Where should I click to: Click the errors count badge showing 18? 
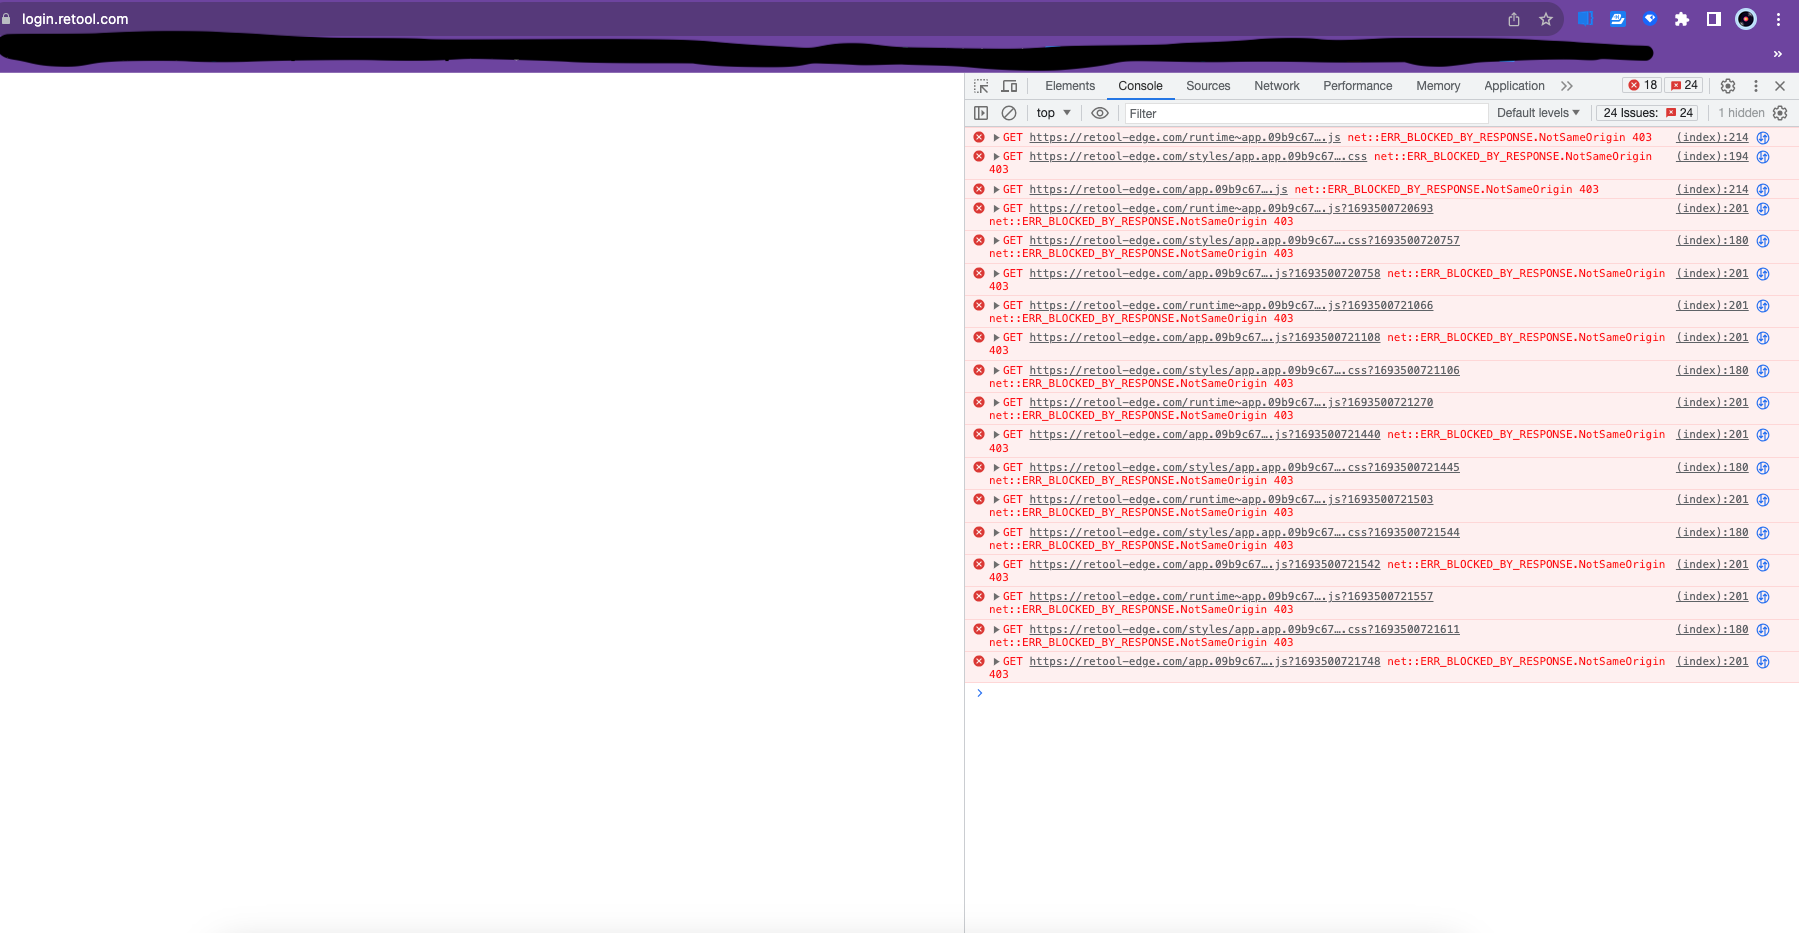pos(1641,85)
